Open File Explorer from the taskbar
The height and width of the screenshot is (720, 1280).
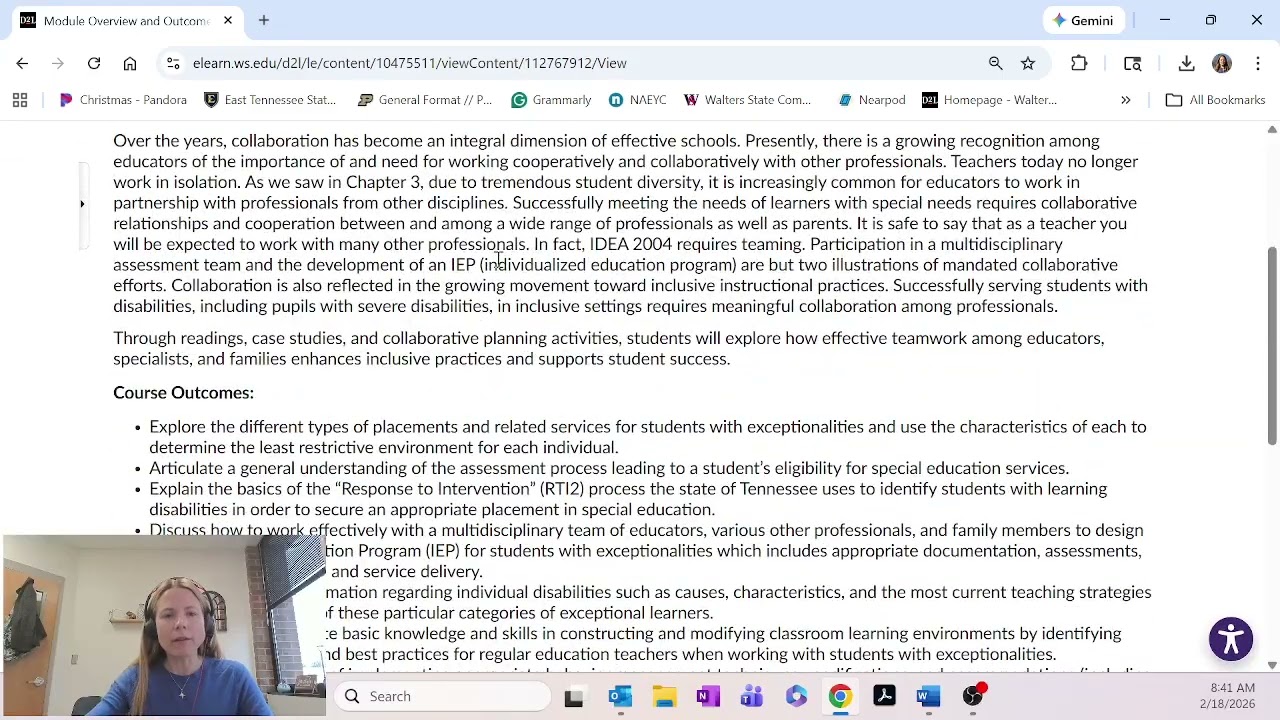coord(665,696)
